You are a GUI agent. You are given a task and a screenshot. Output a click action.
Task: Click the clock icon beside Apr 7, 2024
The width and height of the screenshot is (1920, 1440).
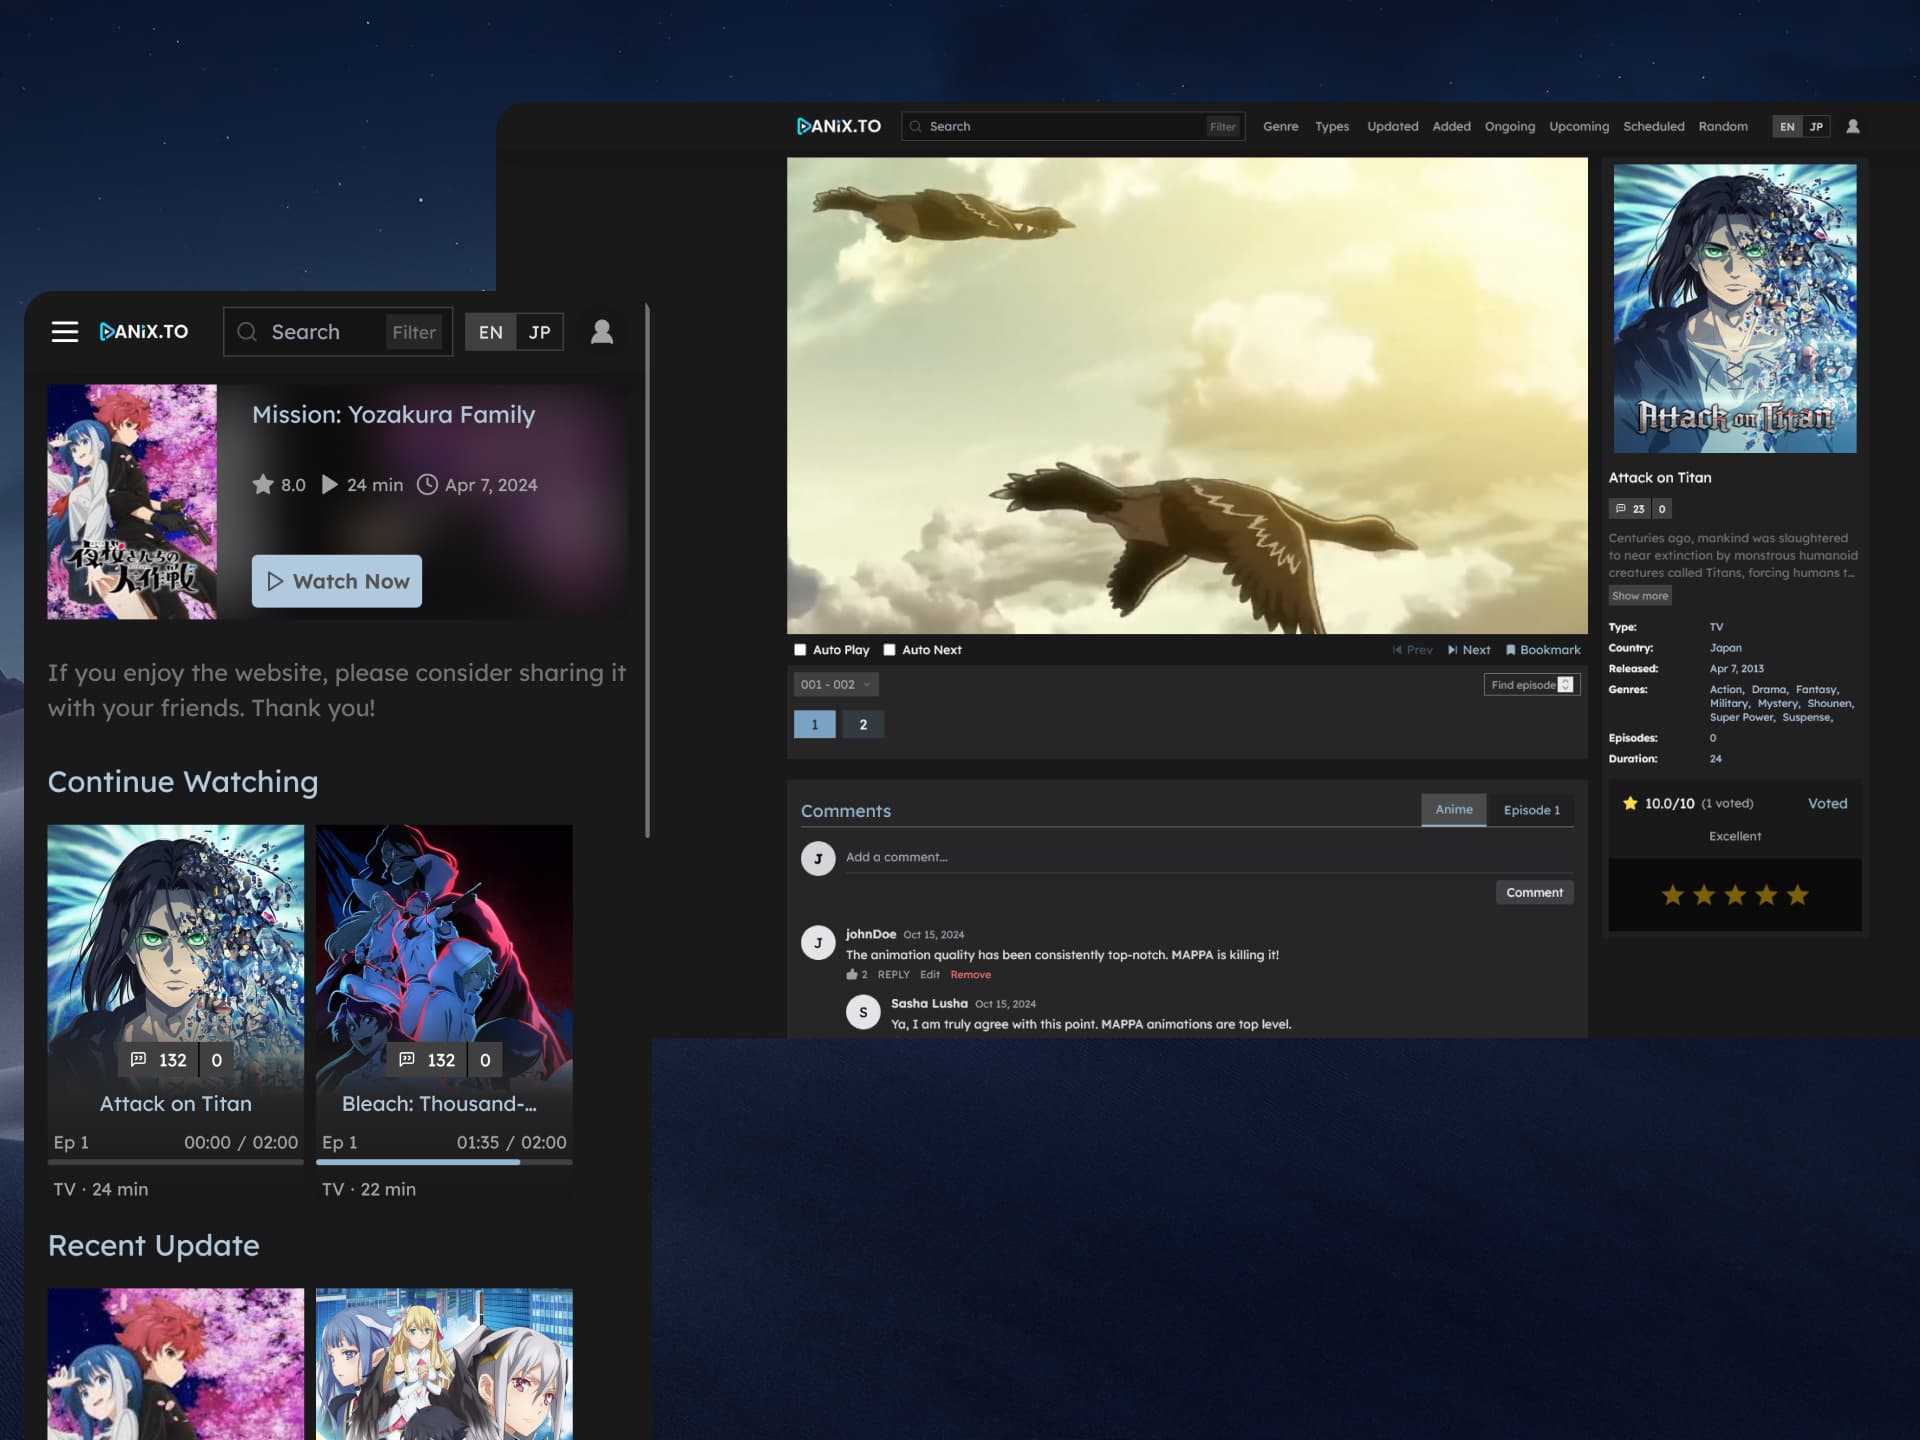[427, 485]
